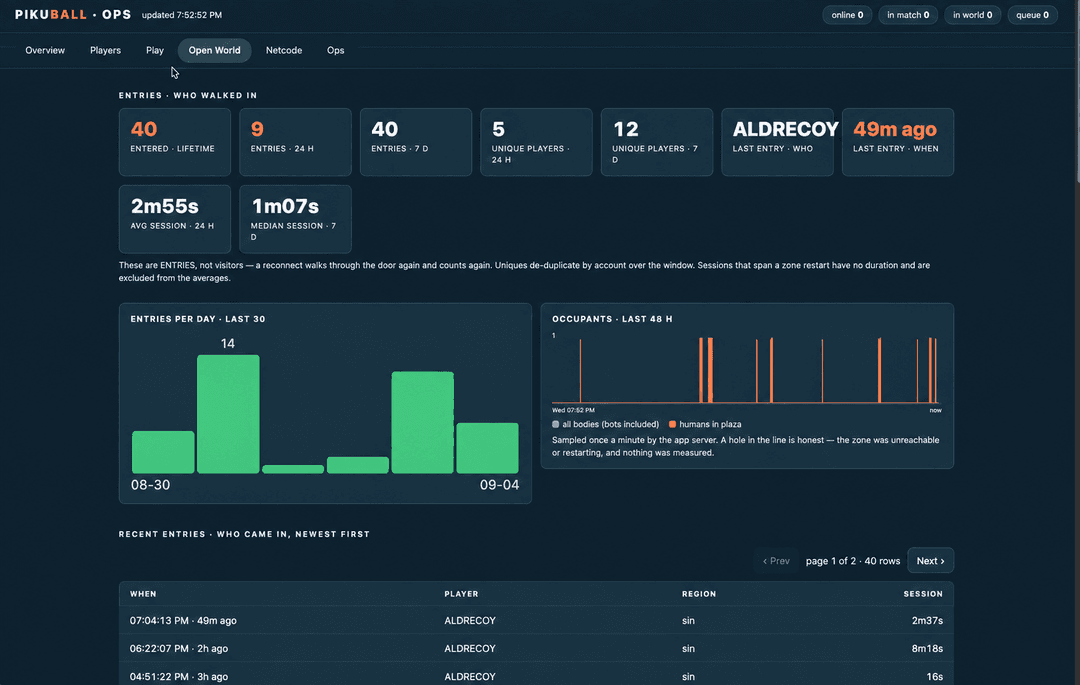Click the 49m ago last entry card
This screenshot has width=1080, height=685.
[898, 142]
